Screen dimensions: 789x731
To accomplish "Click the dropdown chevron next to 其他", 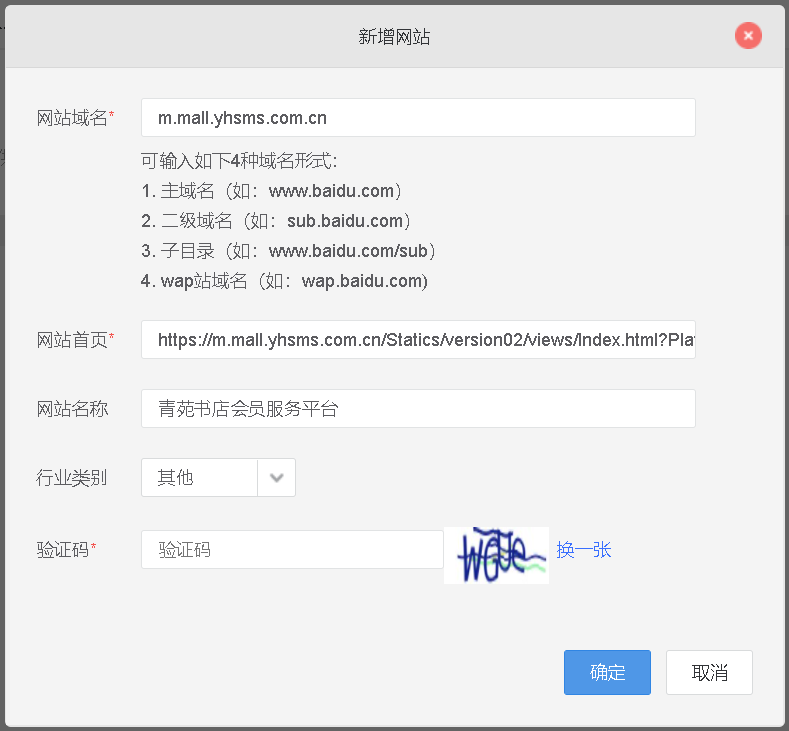I will 277,478.
